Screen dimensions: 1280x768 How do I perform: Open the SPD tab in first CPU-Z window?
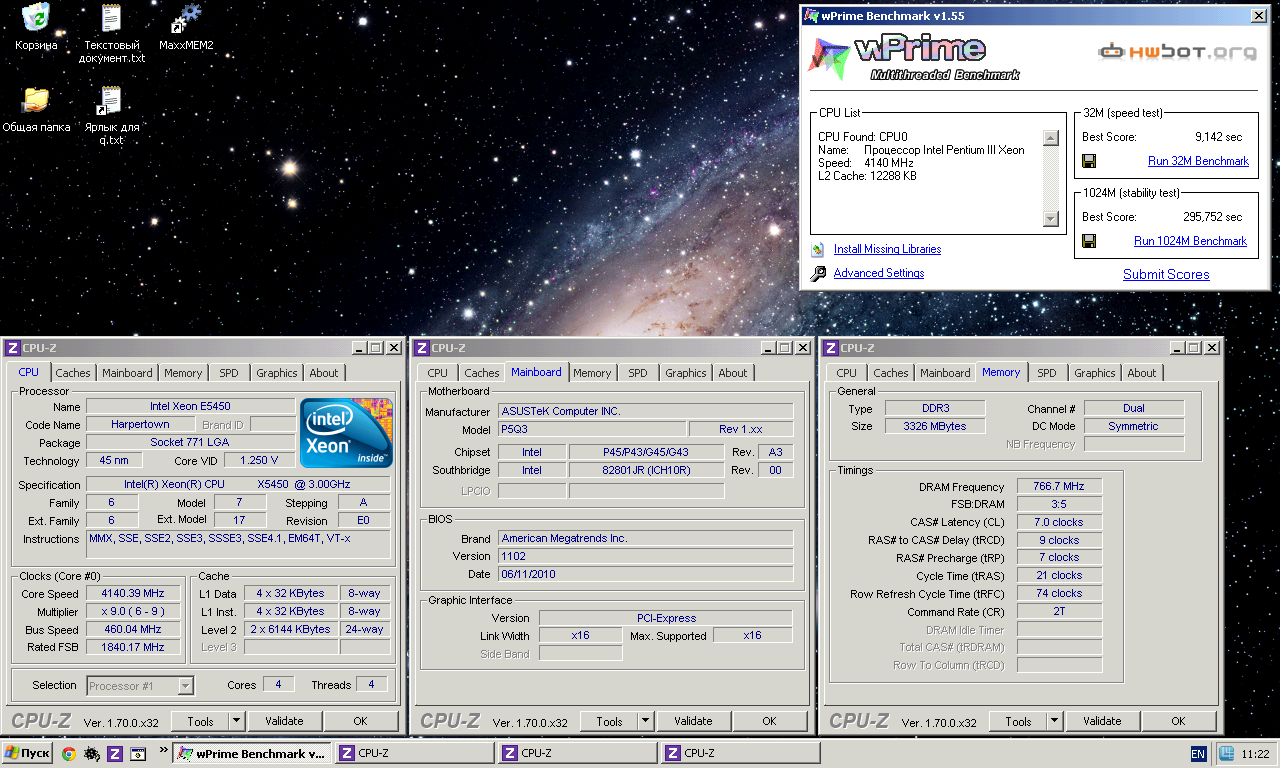pyautogui.click(x=229, y=373)
